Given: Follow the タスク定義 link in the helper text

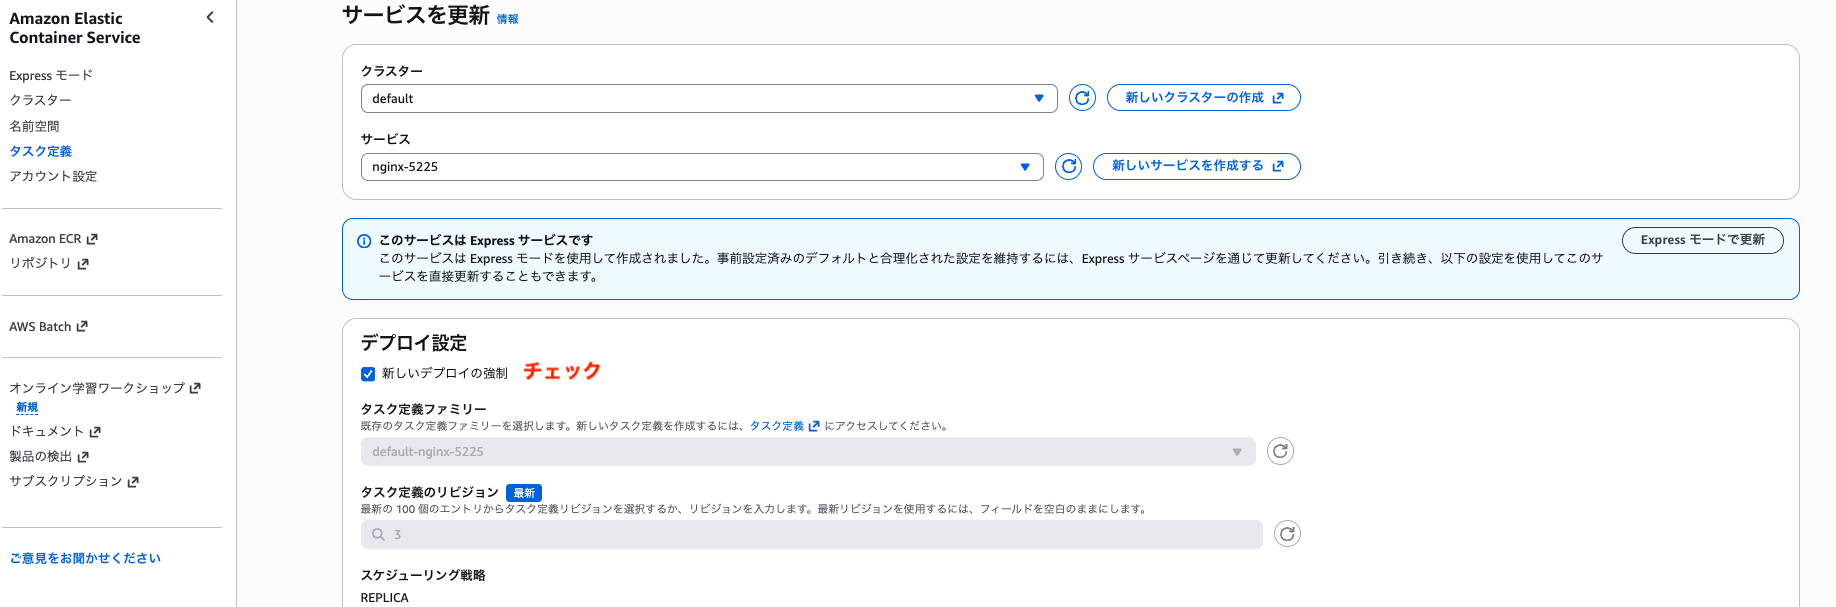Looking at the screenshot, I should (777, 426).
